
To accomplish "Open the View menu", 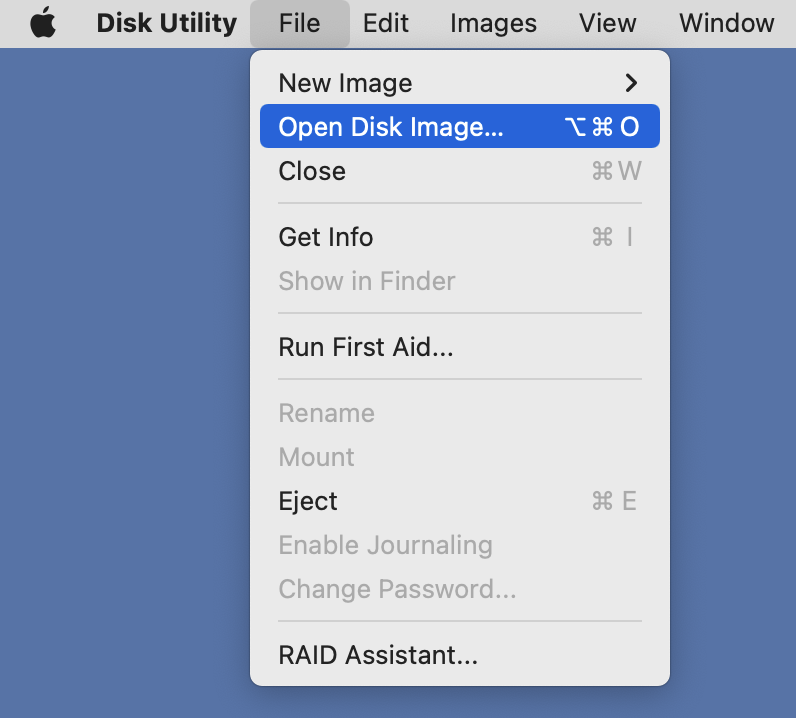I will tap(608, 23).
